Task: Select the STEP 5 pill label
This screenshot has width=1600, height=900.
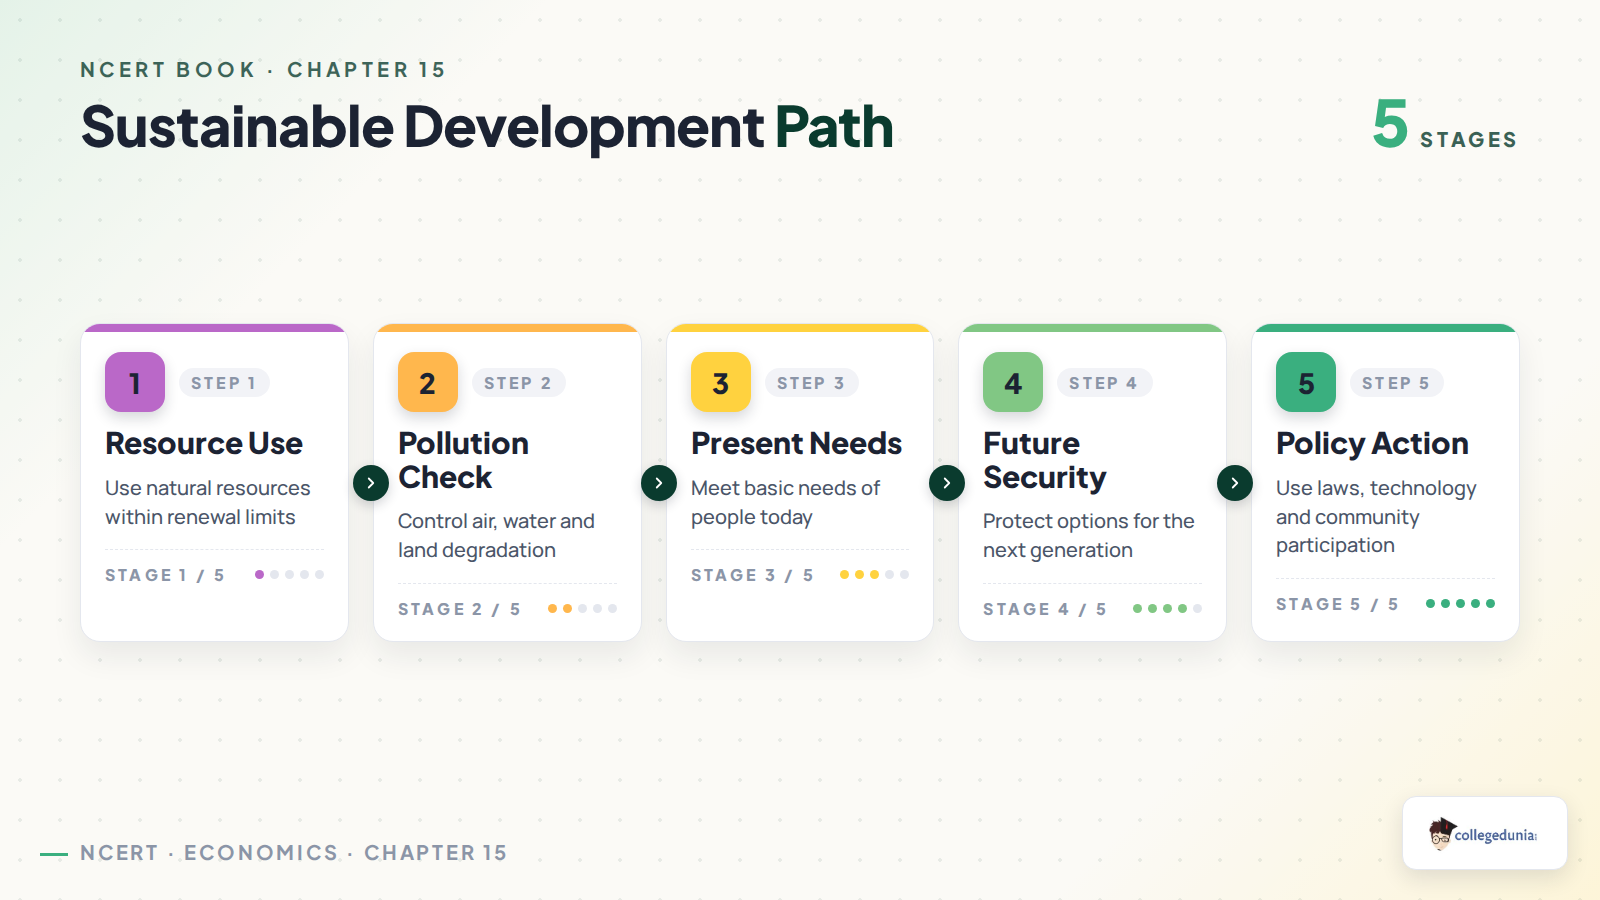Action: (x=1396, y=383)
